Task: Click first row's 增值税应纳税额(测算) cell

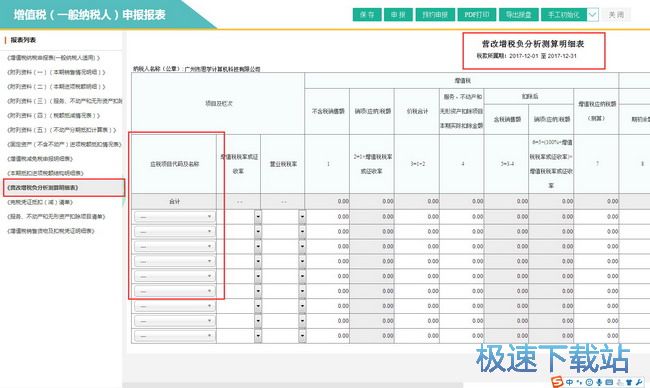Action: point(596,217)
